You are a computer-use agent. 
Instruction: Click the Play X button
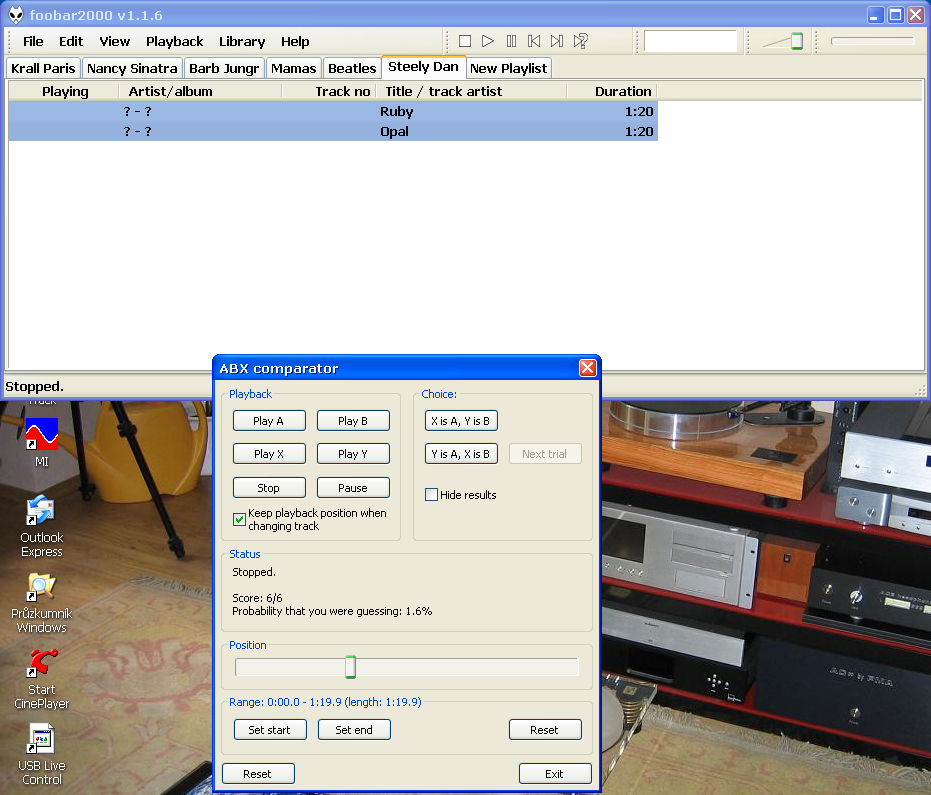click(x=269, y=454)
